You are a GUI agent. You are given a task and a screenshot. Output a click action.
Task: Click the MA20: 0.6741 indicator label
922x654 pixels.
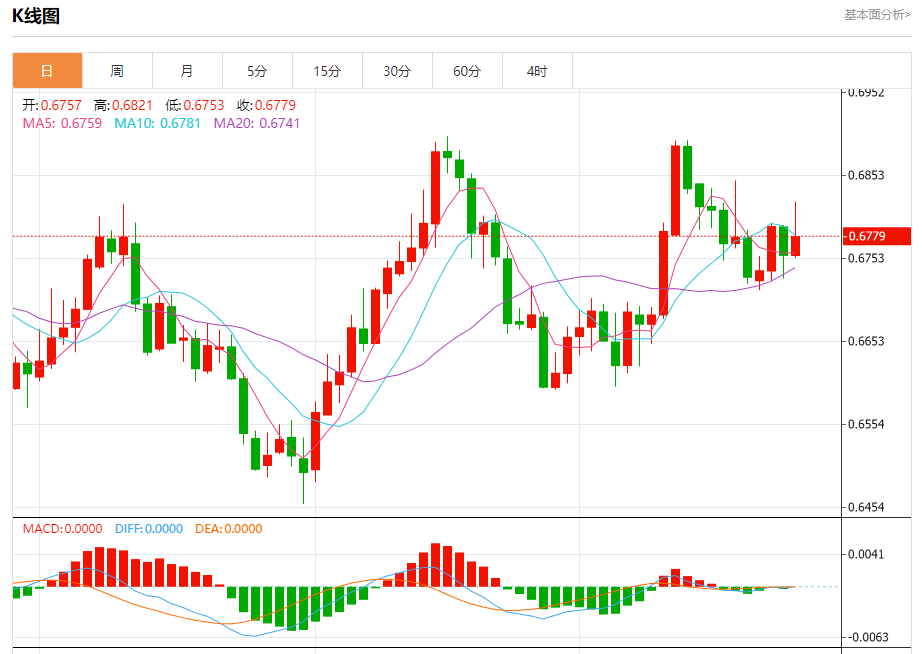[257, 123]
